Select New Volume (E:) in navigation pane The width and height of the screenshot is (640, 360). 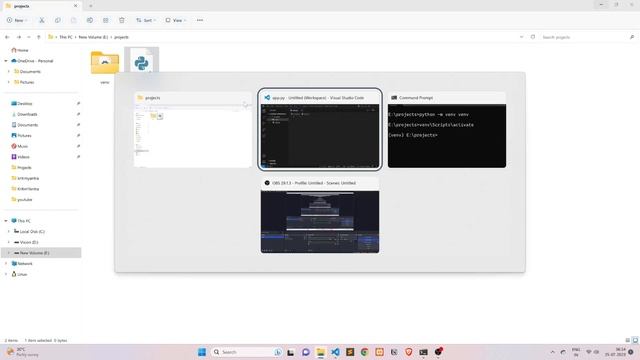coord(41,253)
